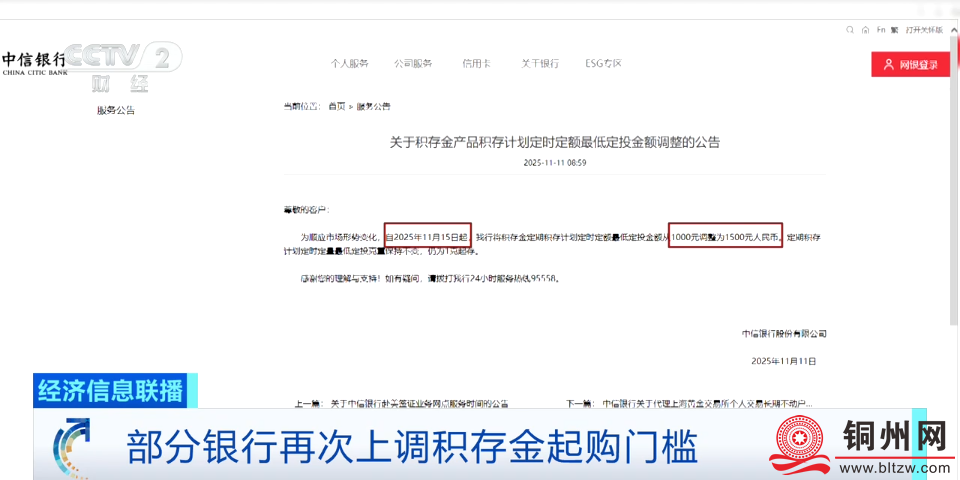Switch site language to En
Image resolution: width=960 pixels, height=480 pixels.
click(881, 29)
